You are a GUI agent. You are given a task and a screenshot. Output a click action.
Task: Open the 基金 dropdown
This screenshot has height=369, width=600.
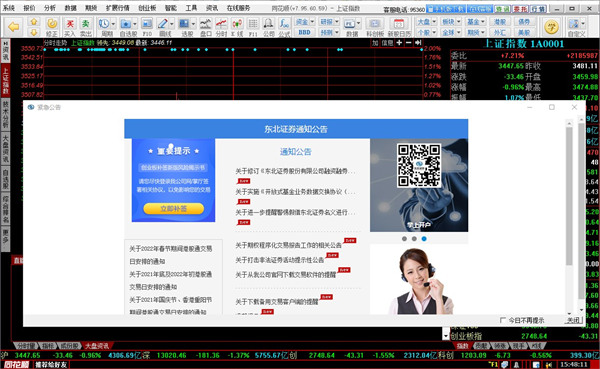click(476, 22)
